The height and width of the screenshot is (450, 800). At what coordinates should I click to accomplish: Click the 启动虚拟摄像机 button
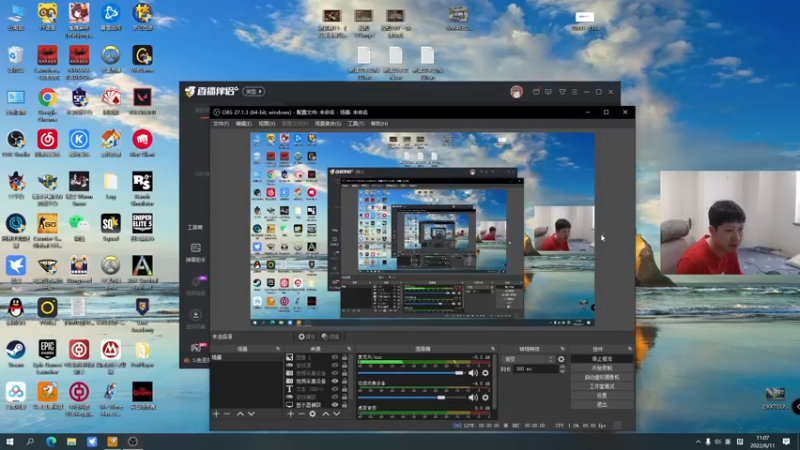[602, 377]
